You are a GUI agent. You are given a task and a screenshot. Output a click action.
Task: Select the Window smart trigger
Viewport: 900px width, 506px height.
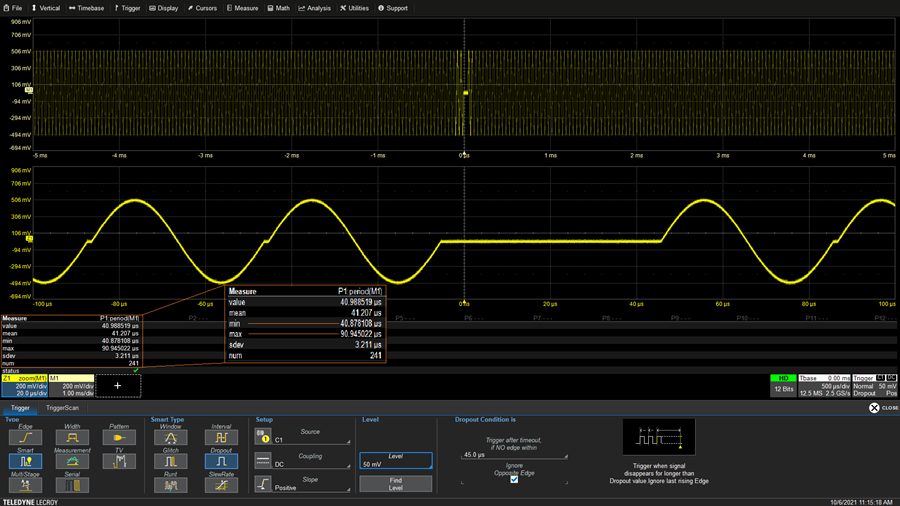pos(171,437)
